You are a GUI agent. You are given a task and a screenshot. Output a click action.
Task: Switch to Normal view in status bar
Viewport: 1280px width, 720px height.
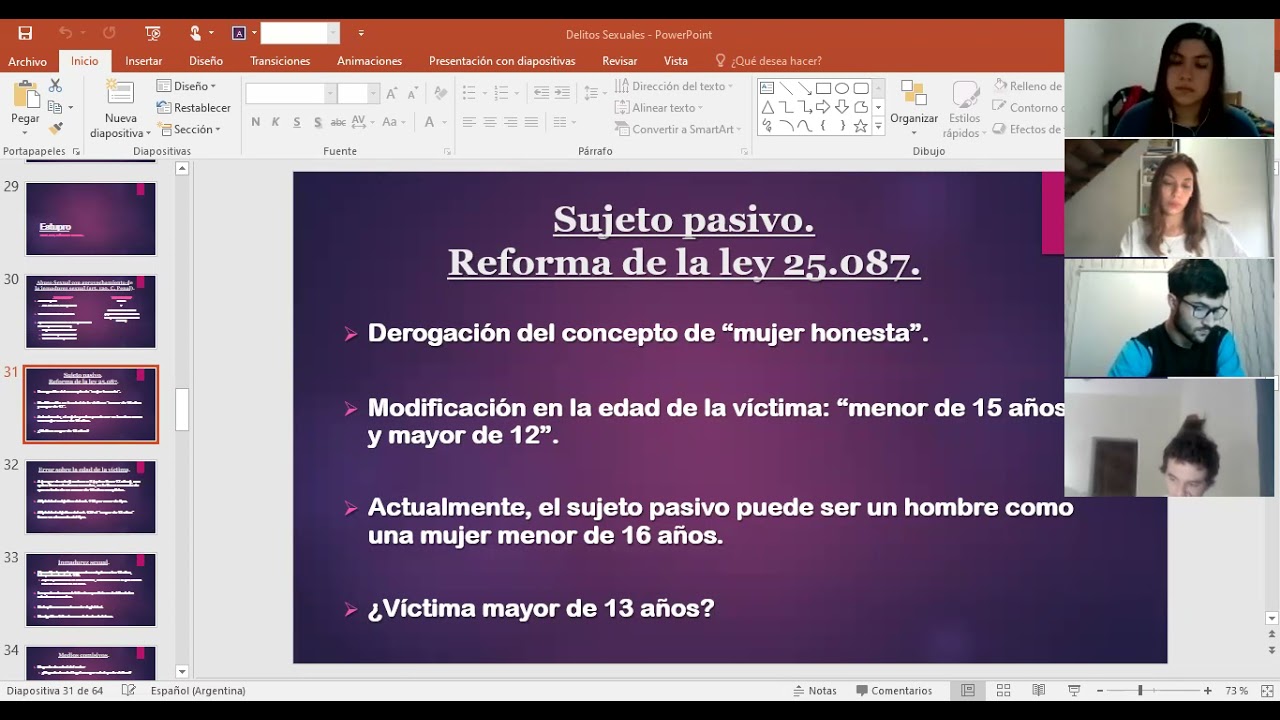968,690
